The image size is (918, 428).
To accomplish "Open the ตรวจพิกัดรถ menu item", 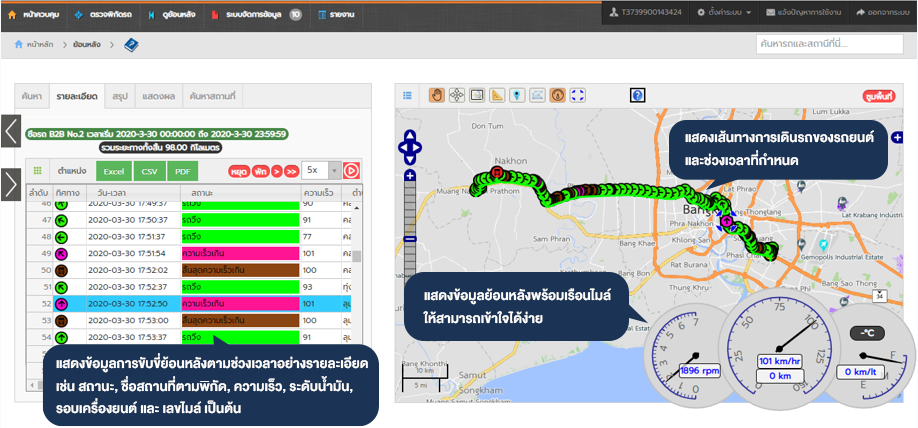I will [x=102, y=15].
